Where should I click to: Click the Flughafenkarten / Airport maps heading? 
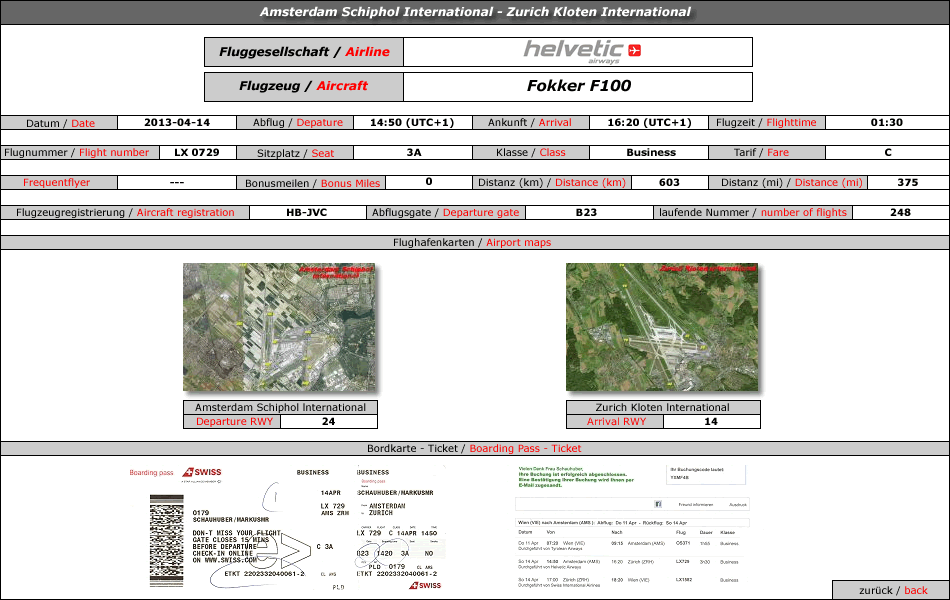(x=472, y=242)
